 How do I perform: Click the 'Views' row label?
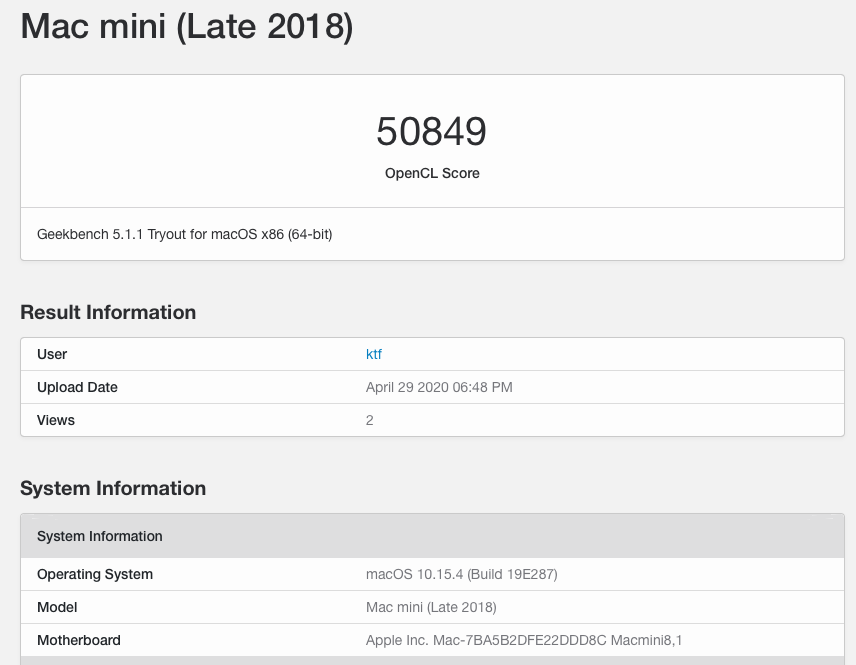[x=56, y=420]
